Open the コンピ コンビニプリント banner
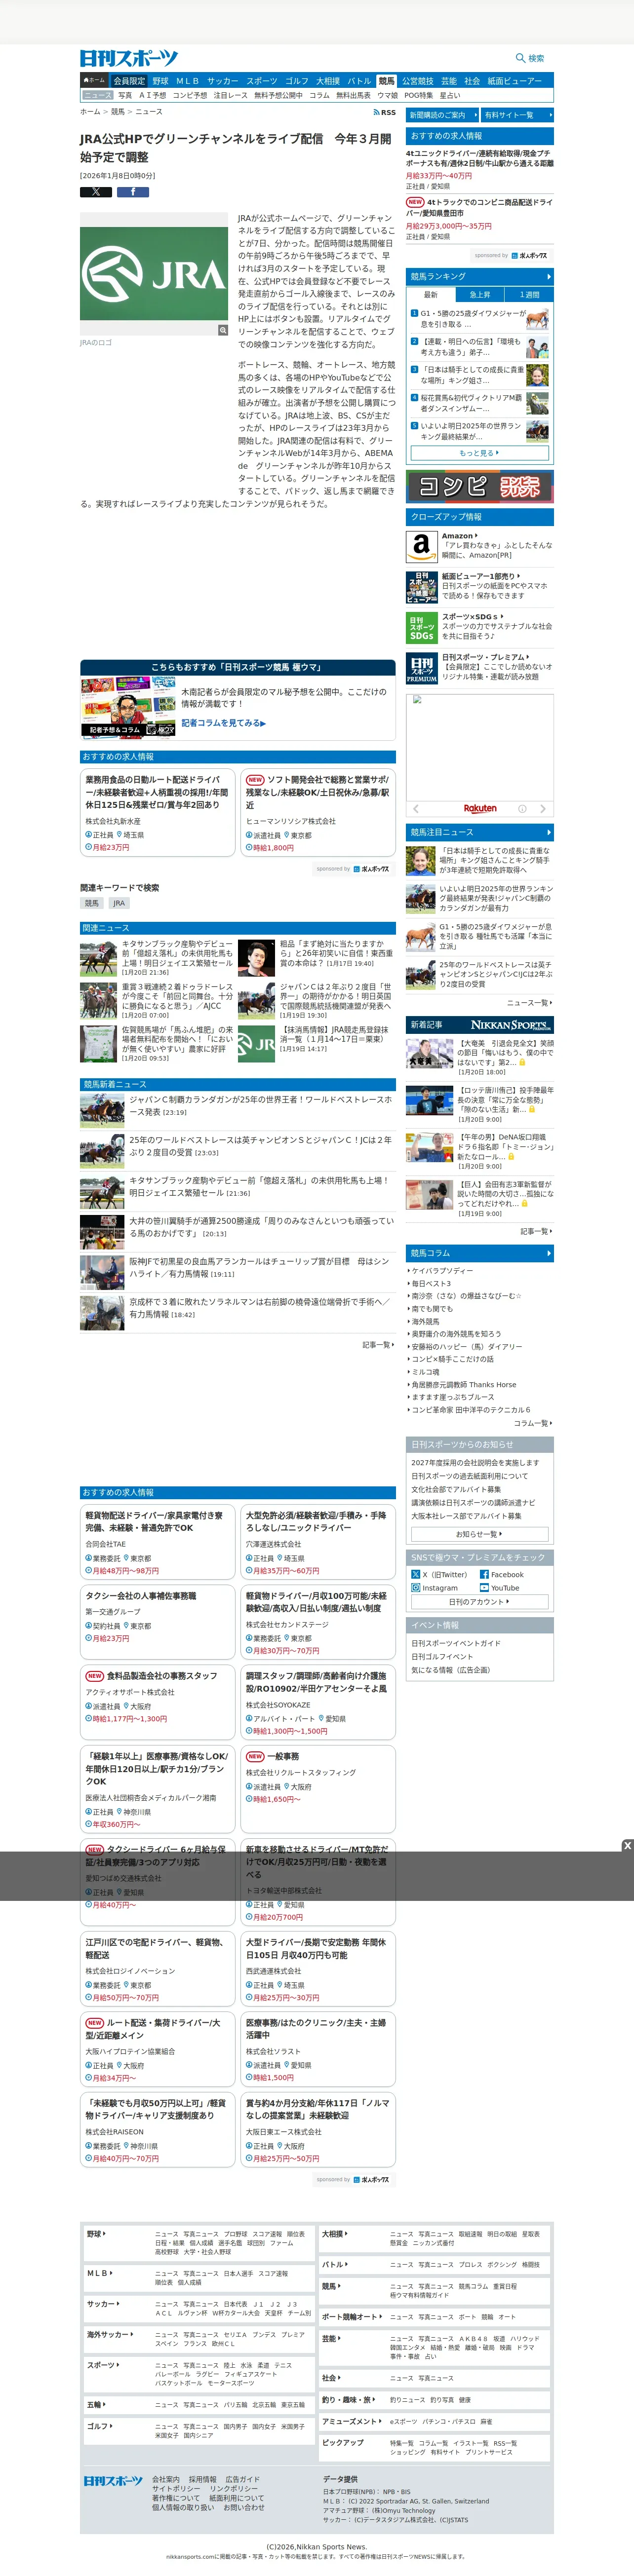The width and height of the screenshot is (634, 2576). coord(480,487)
